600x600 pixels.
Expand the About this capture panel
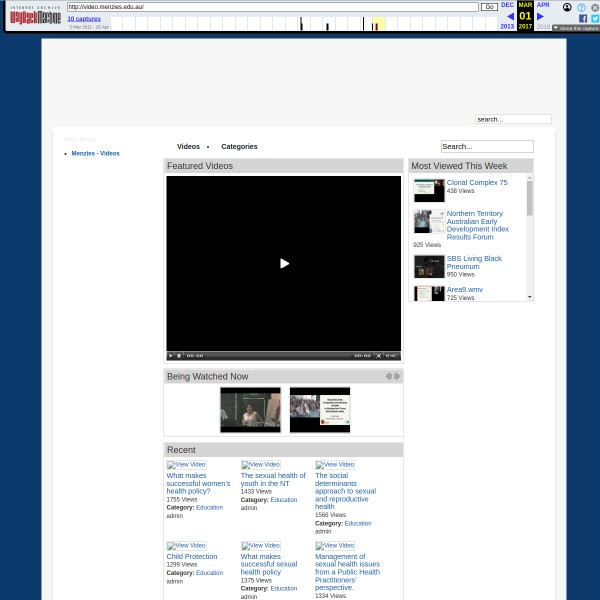[575, 28]
